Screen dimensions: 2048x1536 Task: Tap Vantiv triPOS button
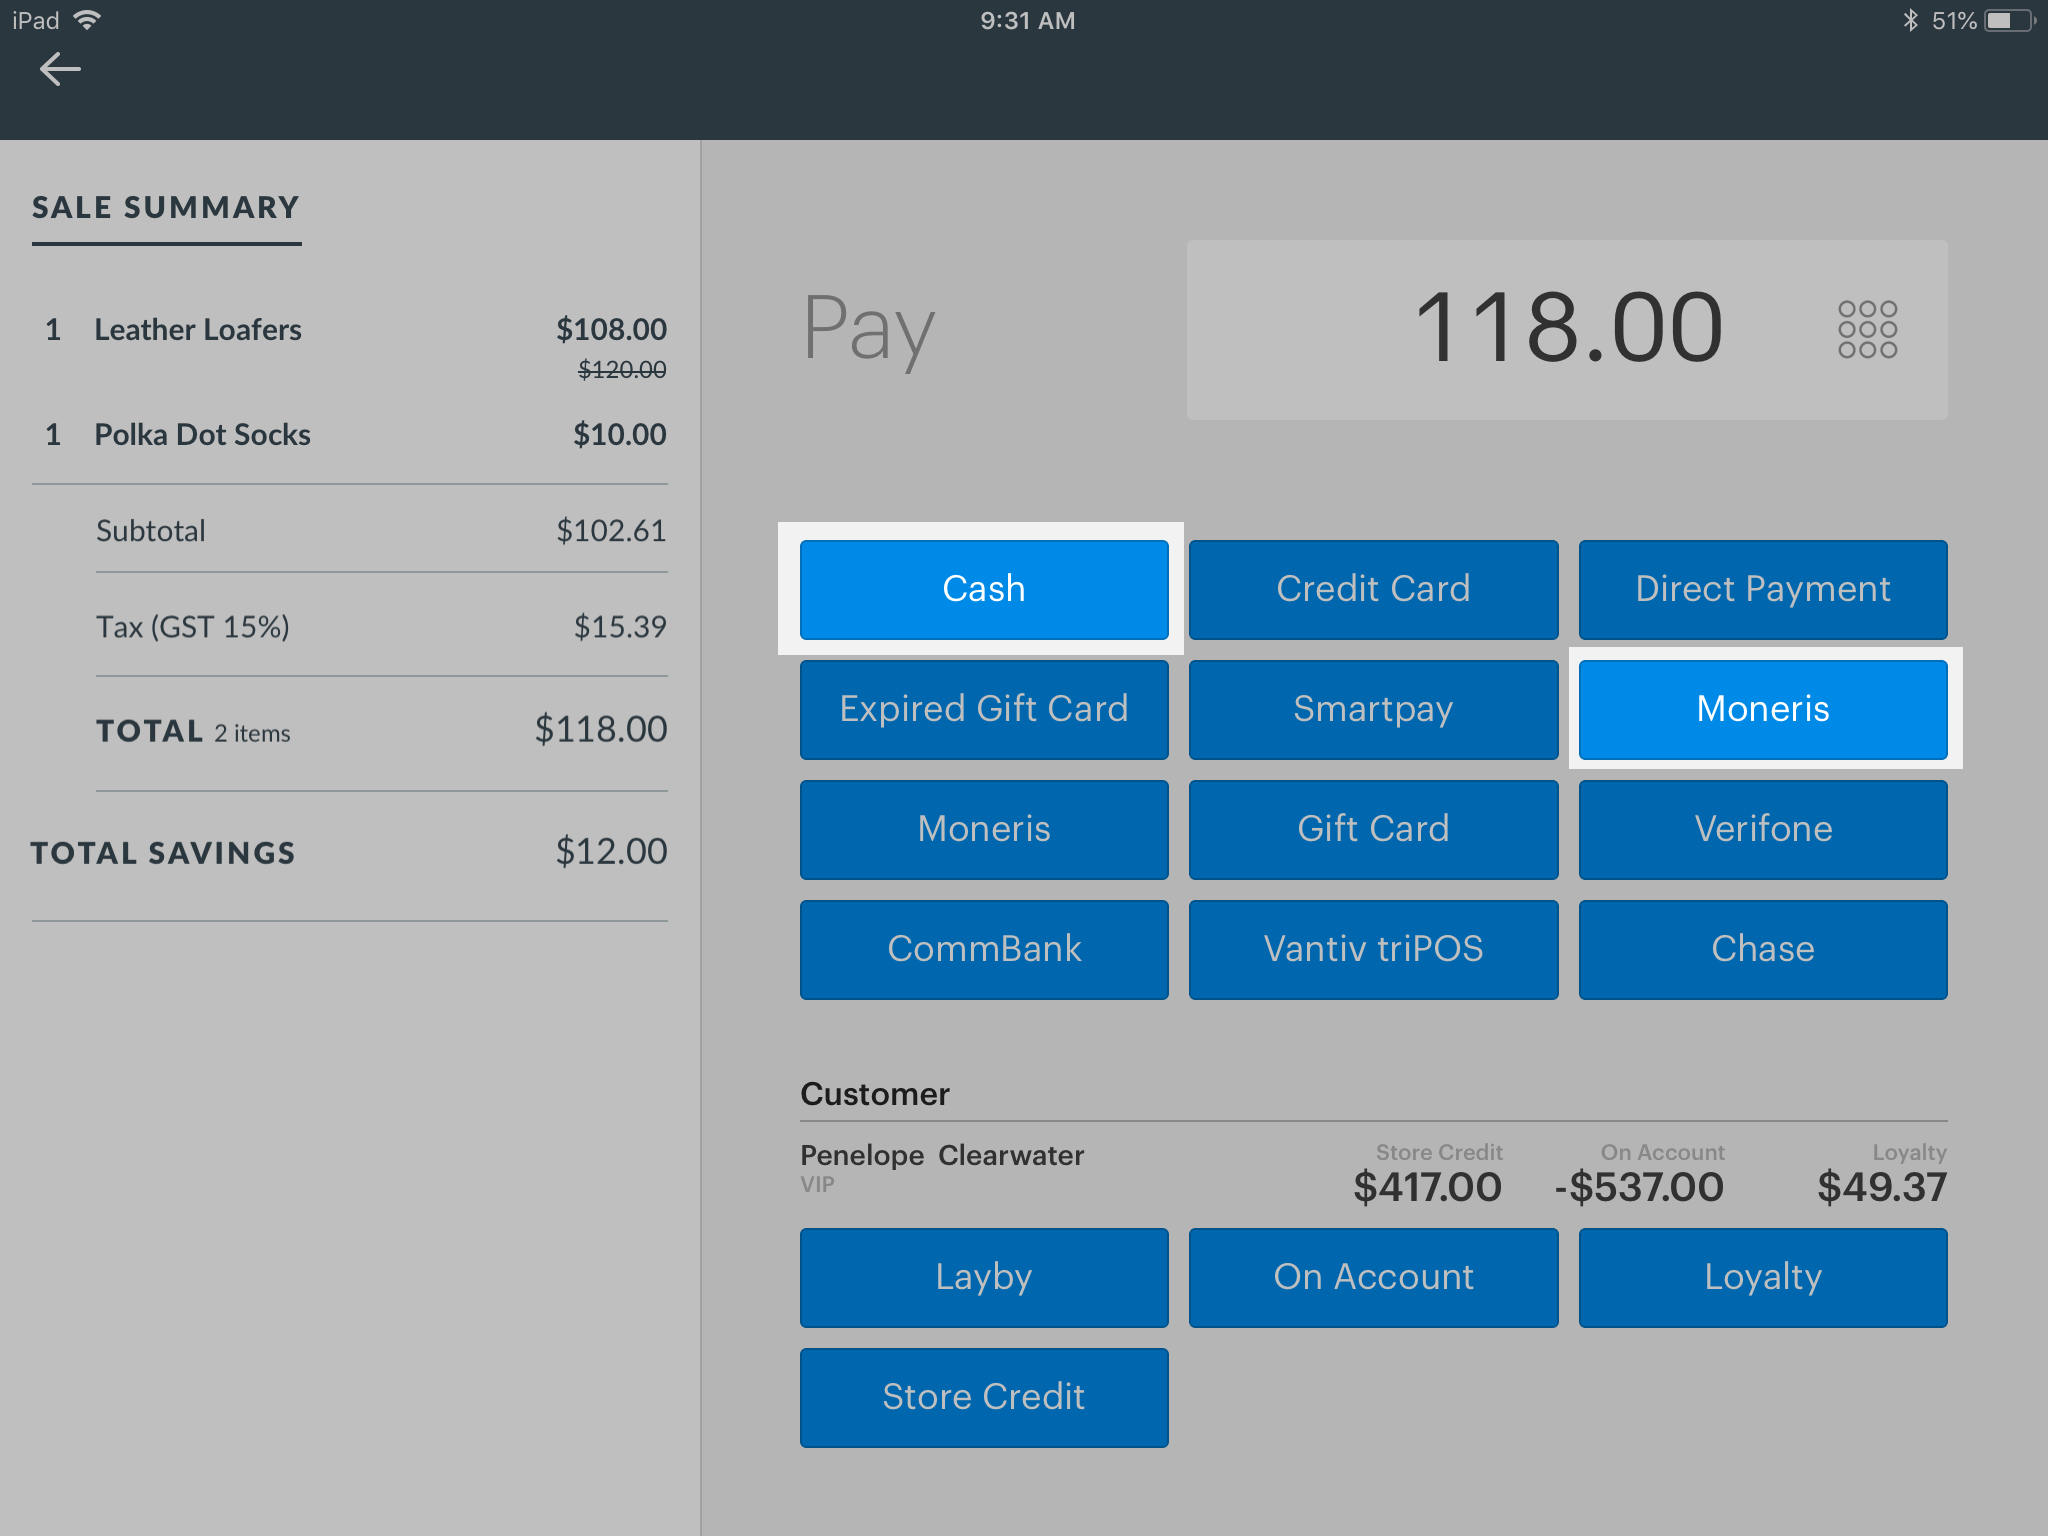[x=1373, y=949]
